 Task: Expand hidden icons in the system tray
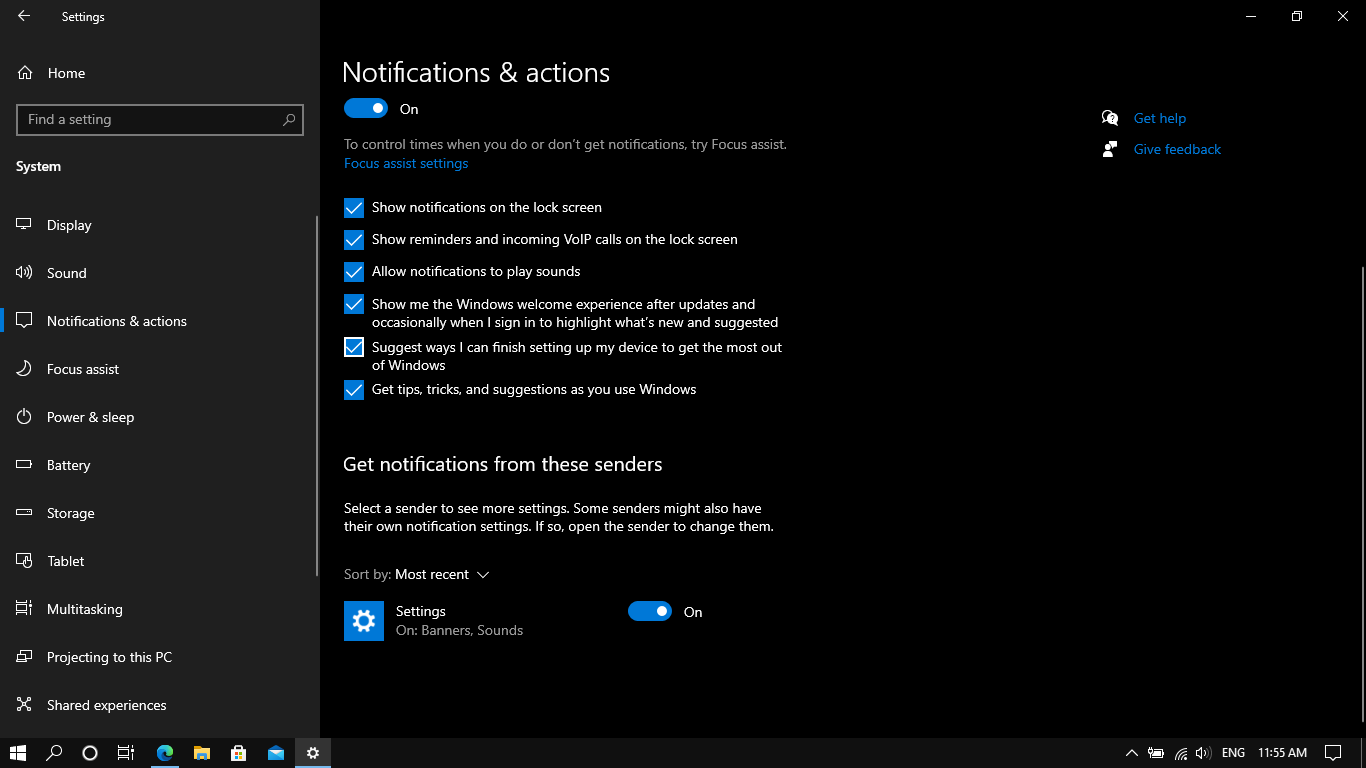(x=1131, y=753)
